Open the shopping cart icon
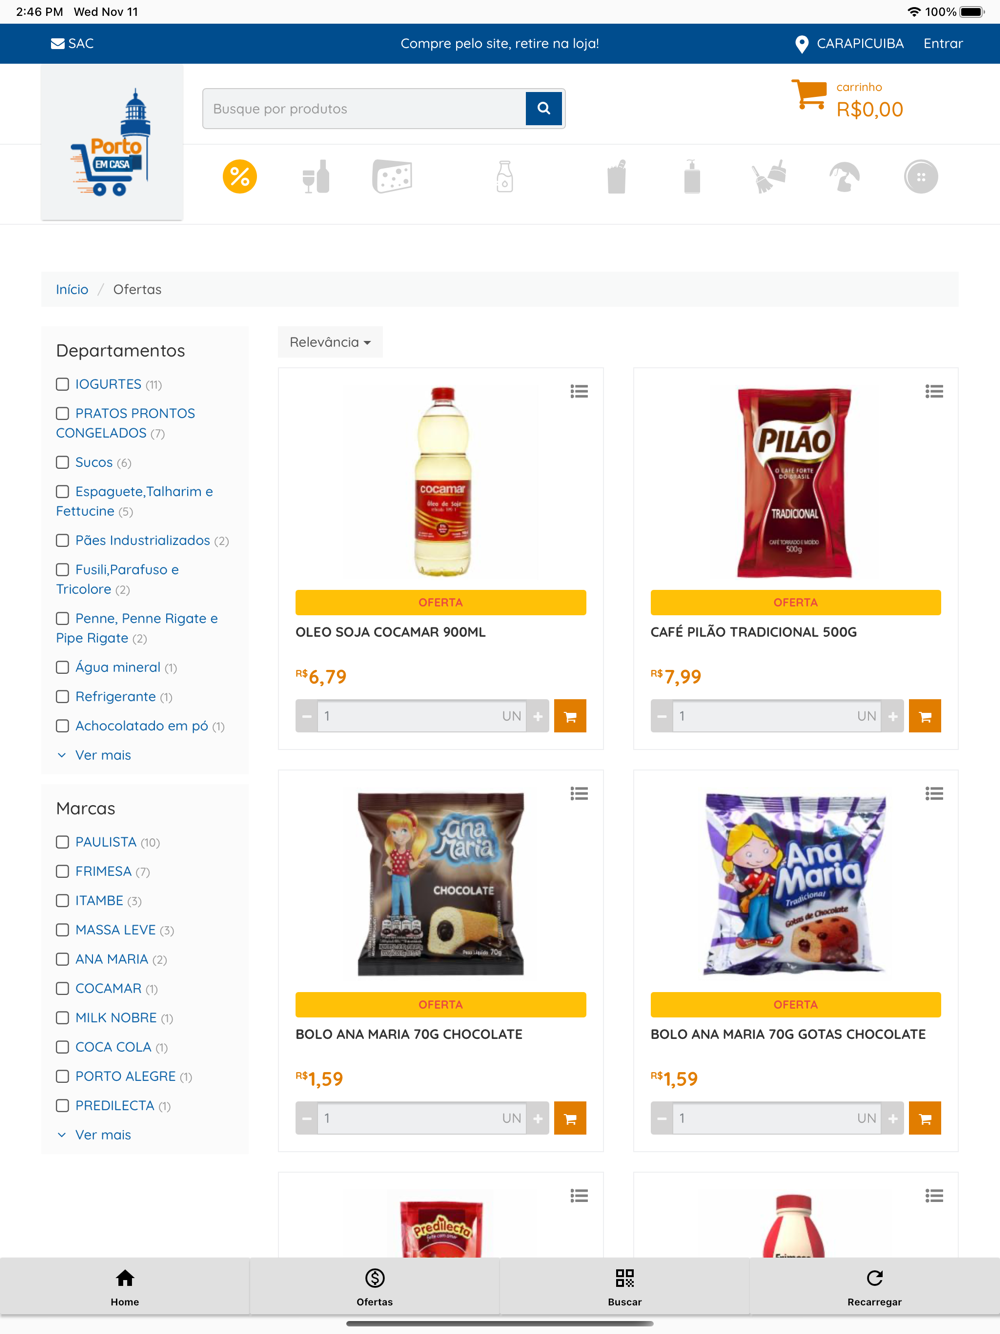1000x1334 pixels. tap(809, 96)
